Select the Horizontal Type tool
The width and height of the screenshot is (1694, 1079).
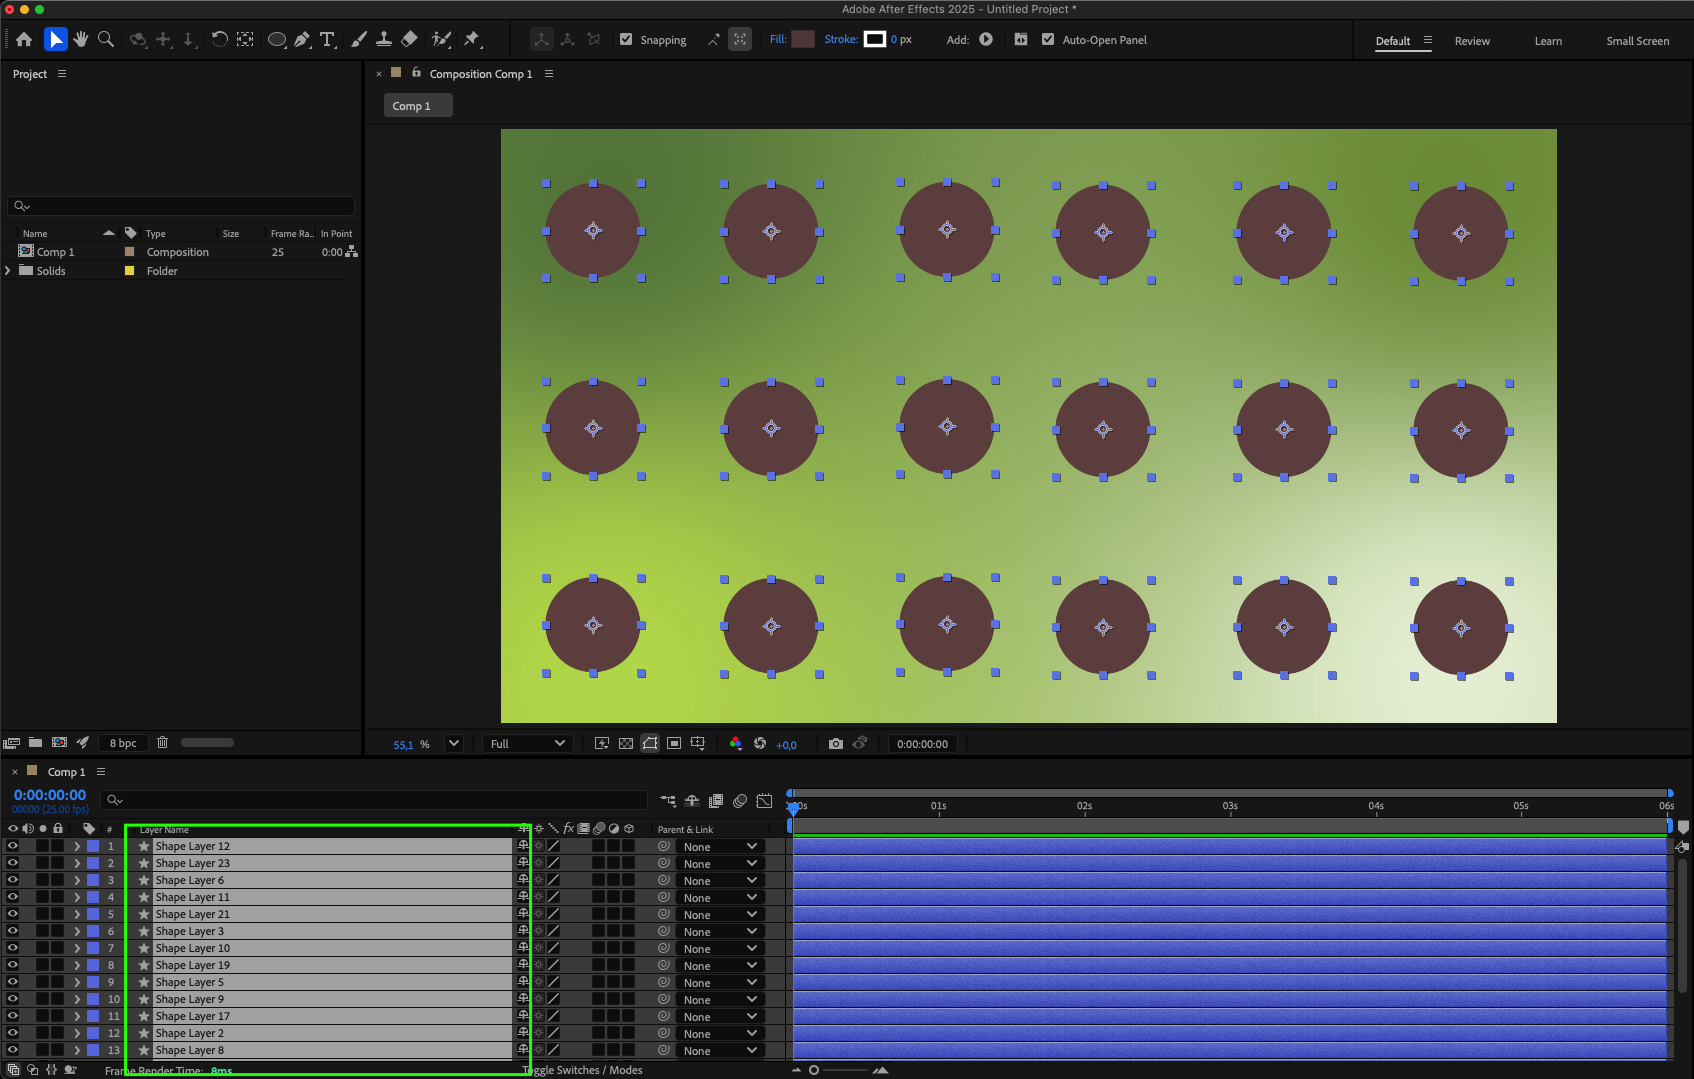click(327, 40)
